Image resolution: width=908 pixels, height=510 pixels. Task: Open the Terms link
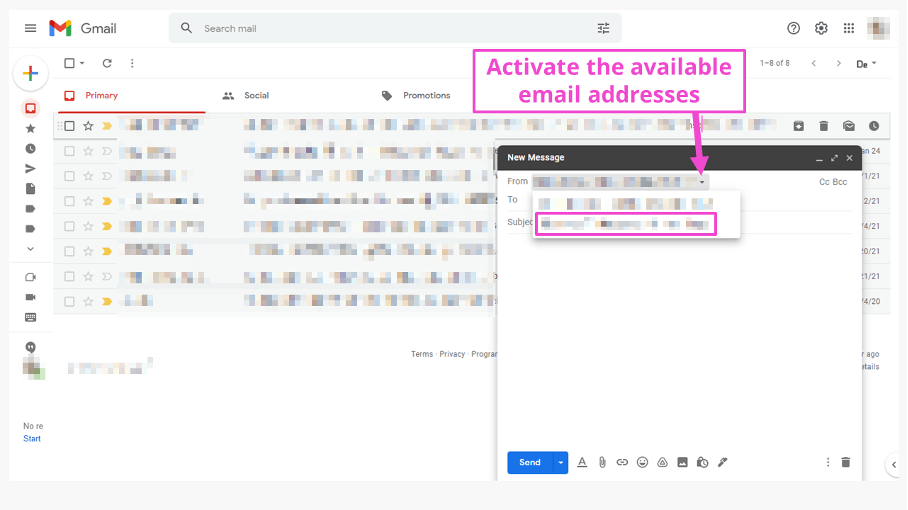422,354
